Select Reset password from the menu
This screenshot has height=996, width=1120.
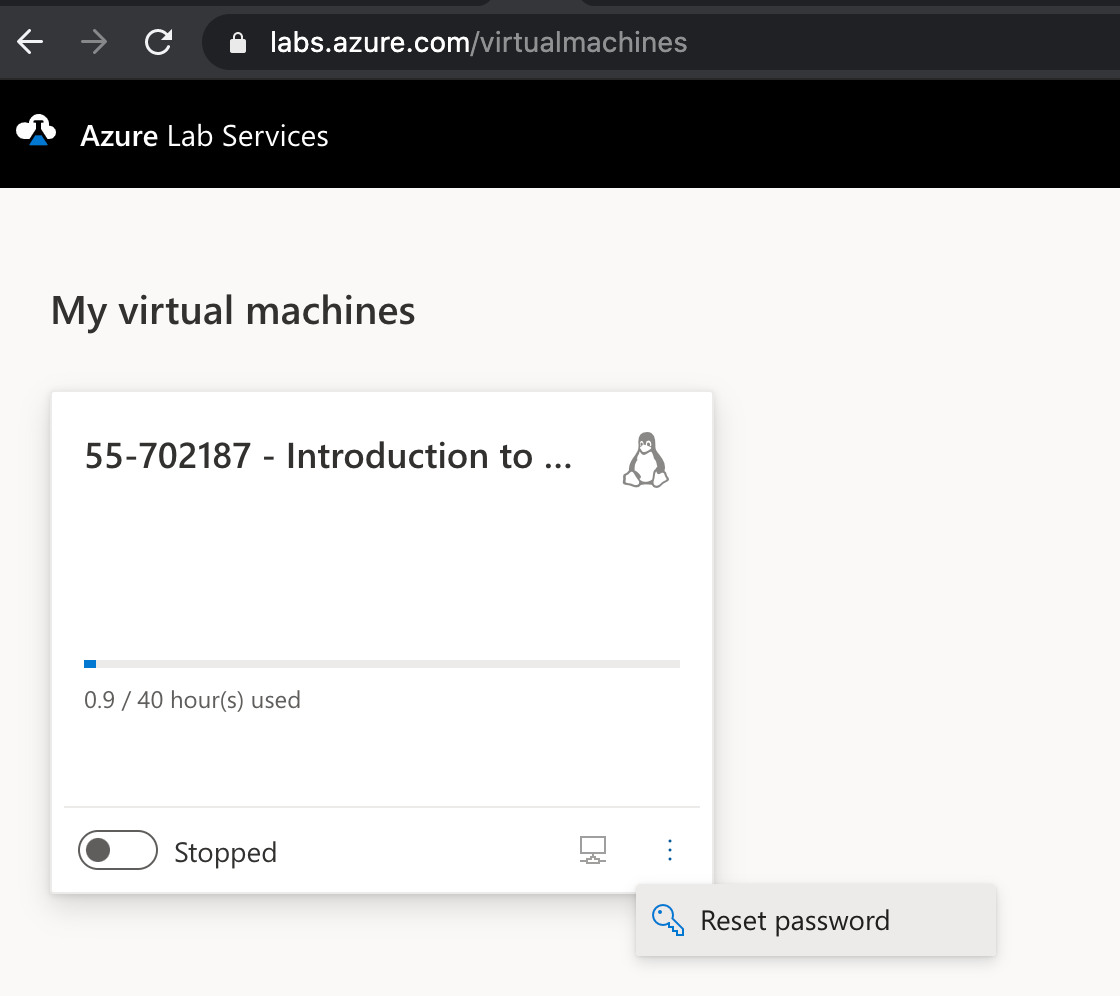click(795, 919)
